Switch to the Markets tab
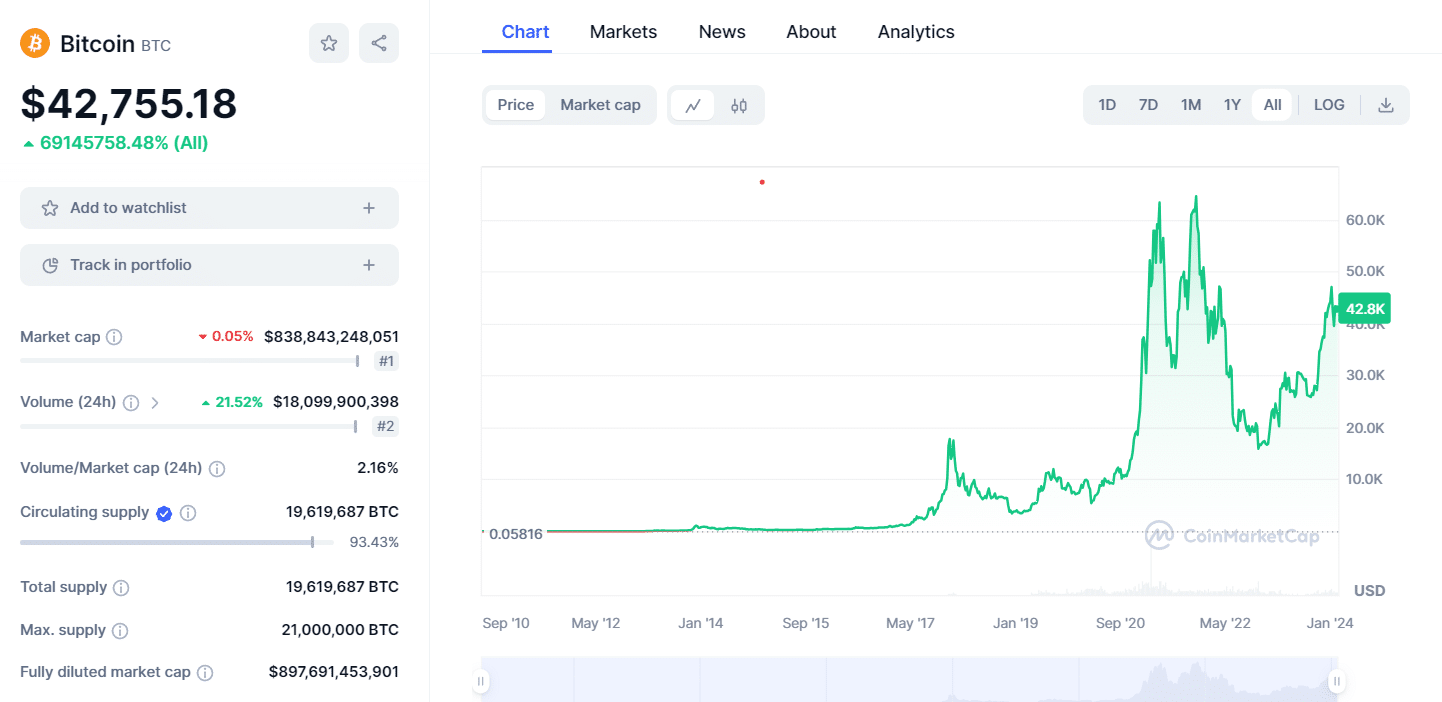Viewport: 1442px width, 702px height. [623, 31]
